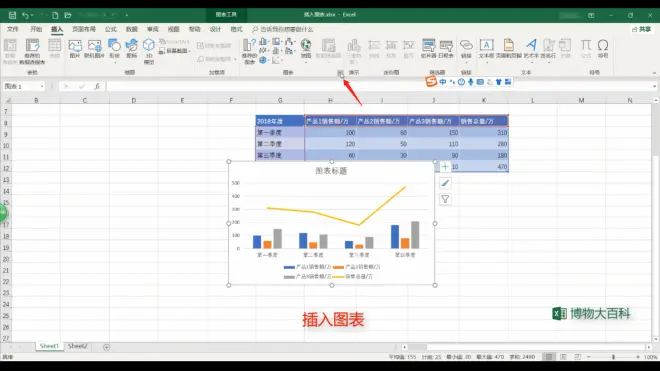The height and width of the screenshot is (371, 660).
Task: Adjust the zoom slider handle
Action: (x=613, y=357)
